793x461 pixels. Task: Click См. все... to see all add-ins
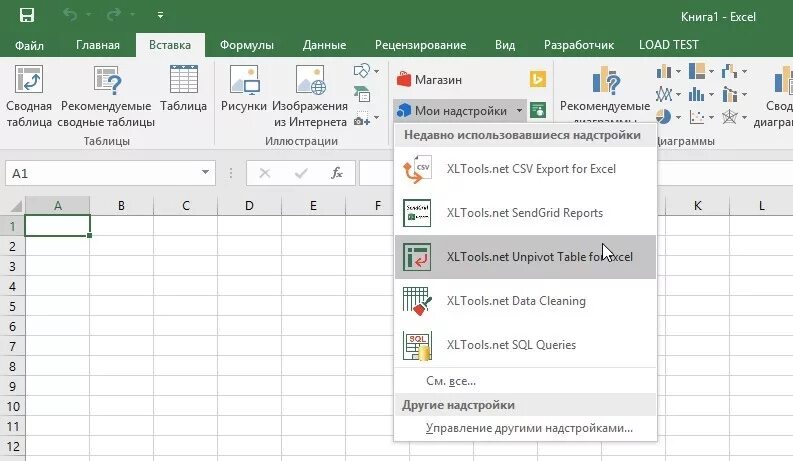coord(525,381)
